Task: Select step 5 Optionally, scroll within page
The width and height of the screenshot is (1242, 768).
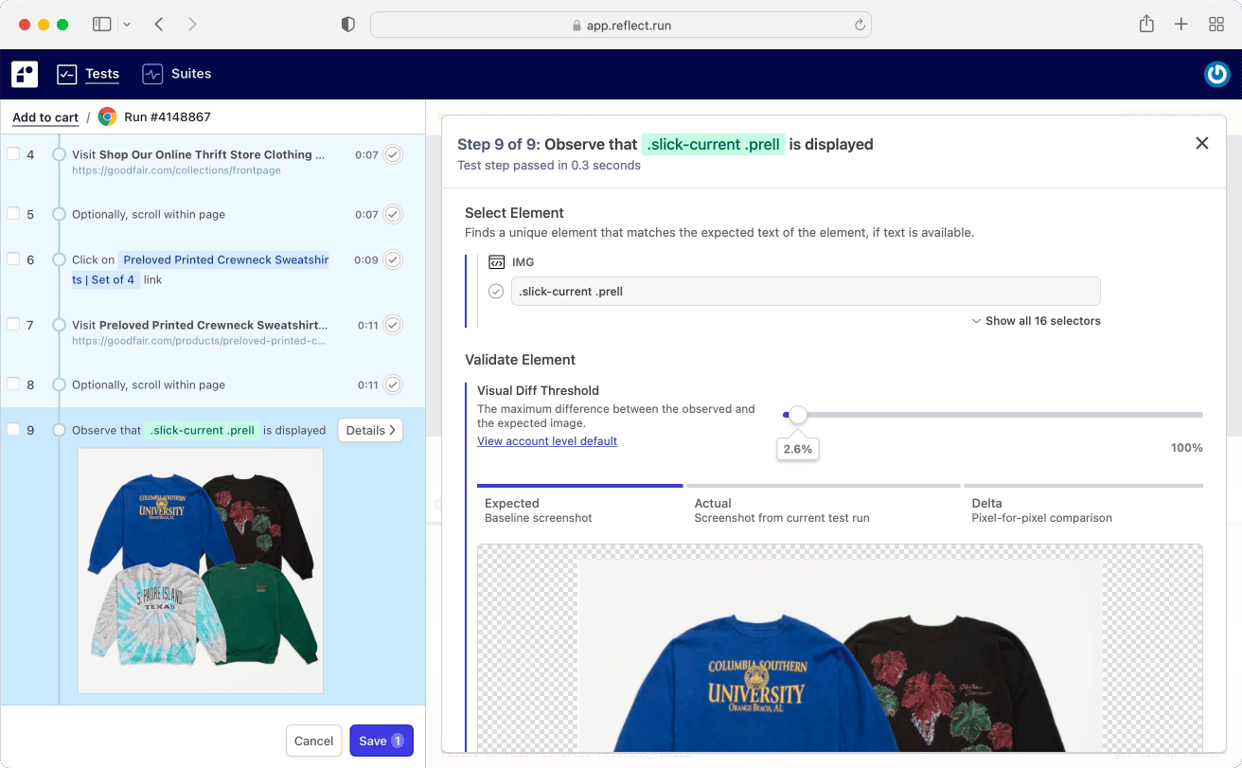Action: [148, 215]
